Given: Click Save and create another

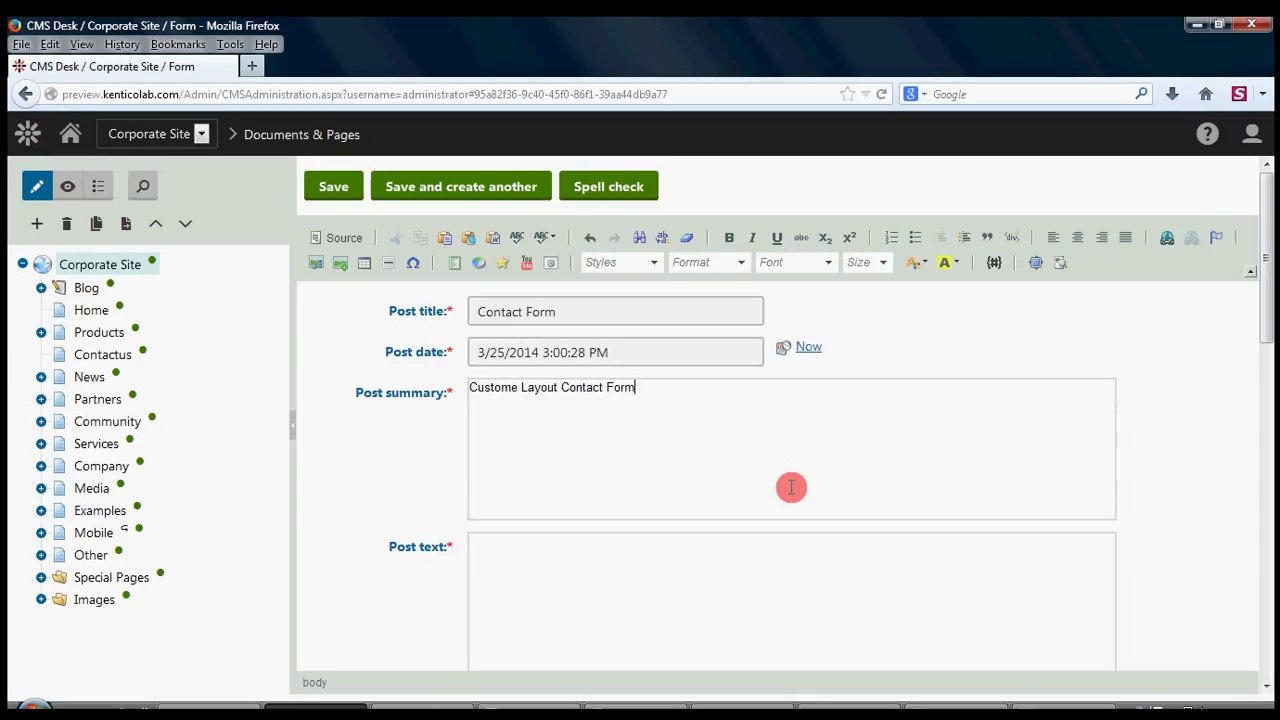Looking at the screenshot, I should [461, 187].
